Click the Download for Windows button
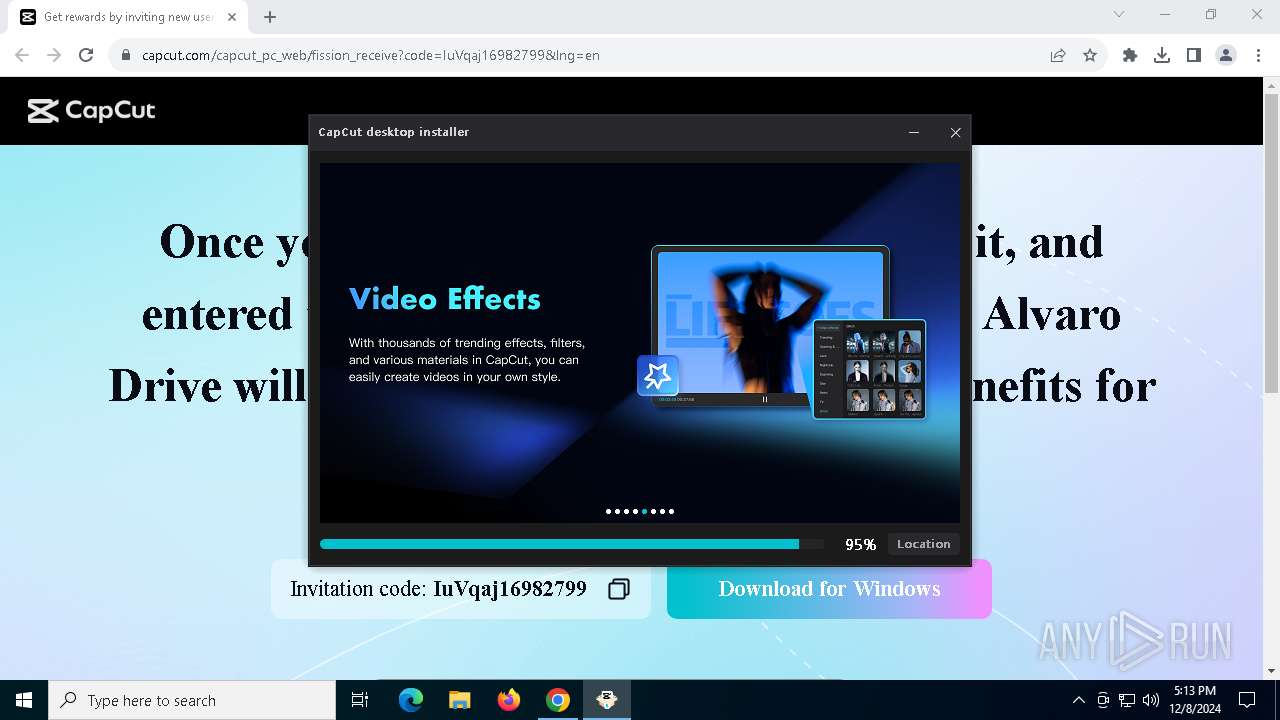This screenshot has height=720, width=1280. 829,589
